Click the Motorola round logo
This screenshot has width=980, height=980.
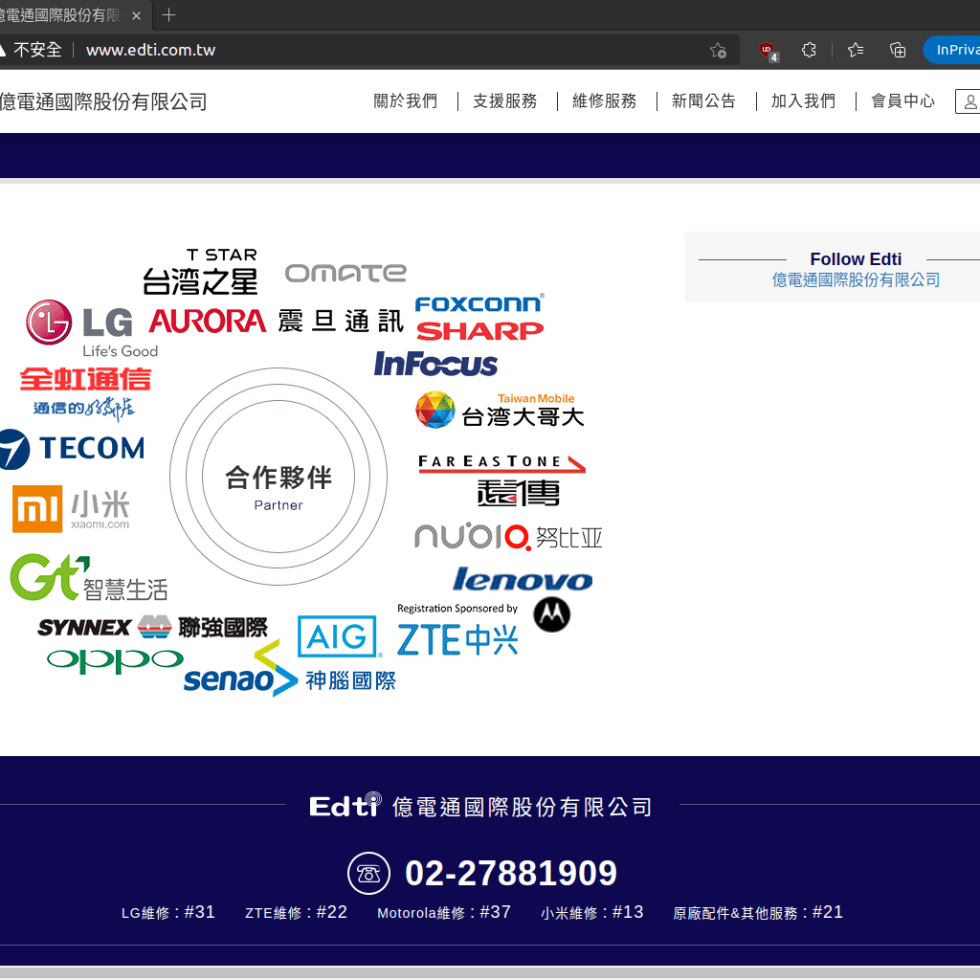tap(551, 614)
